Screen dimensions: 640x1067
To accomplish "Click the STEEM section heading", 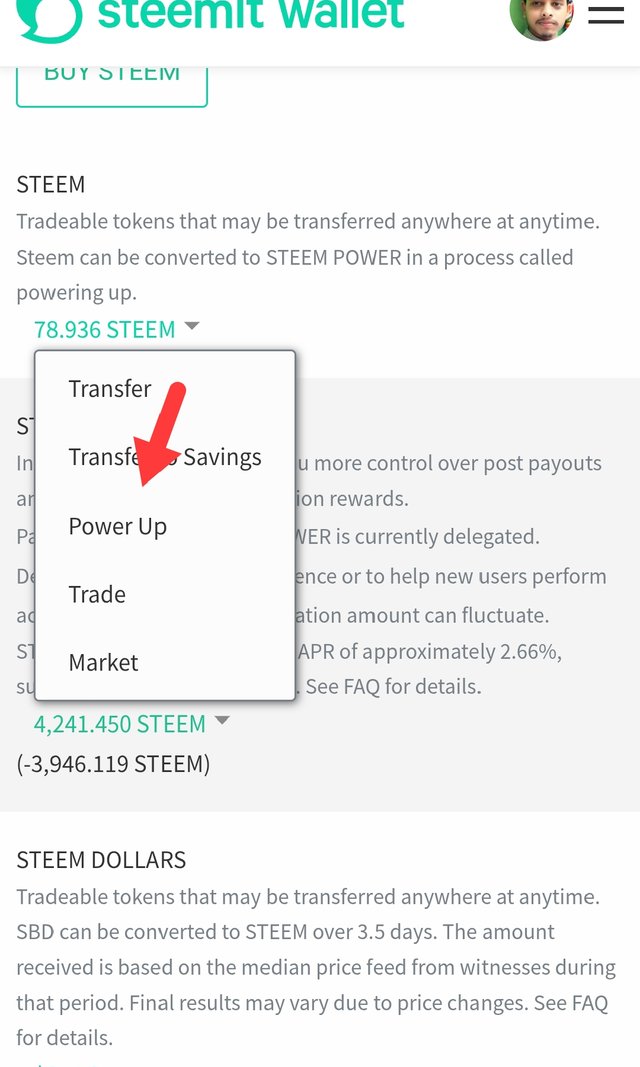I will 51,185.
